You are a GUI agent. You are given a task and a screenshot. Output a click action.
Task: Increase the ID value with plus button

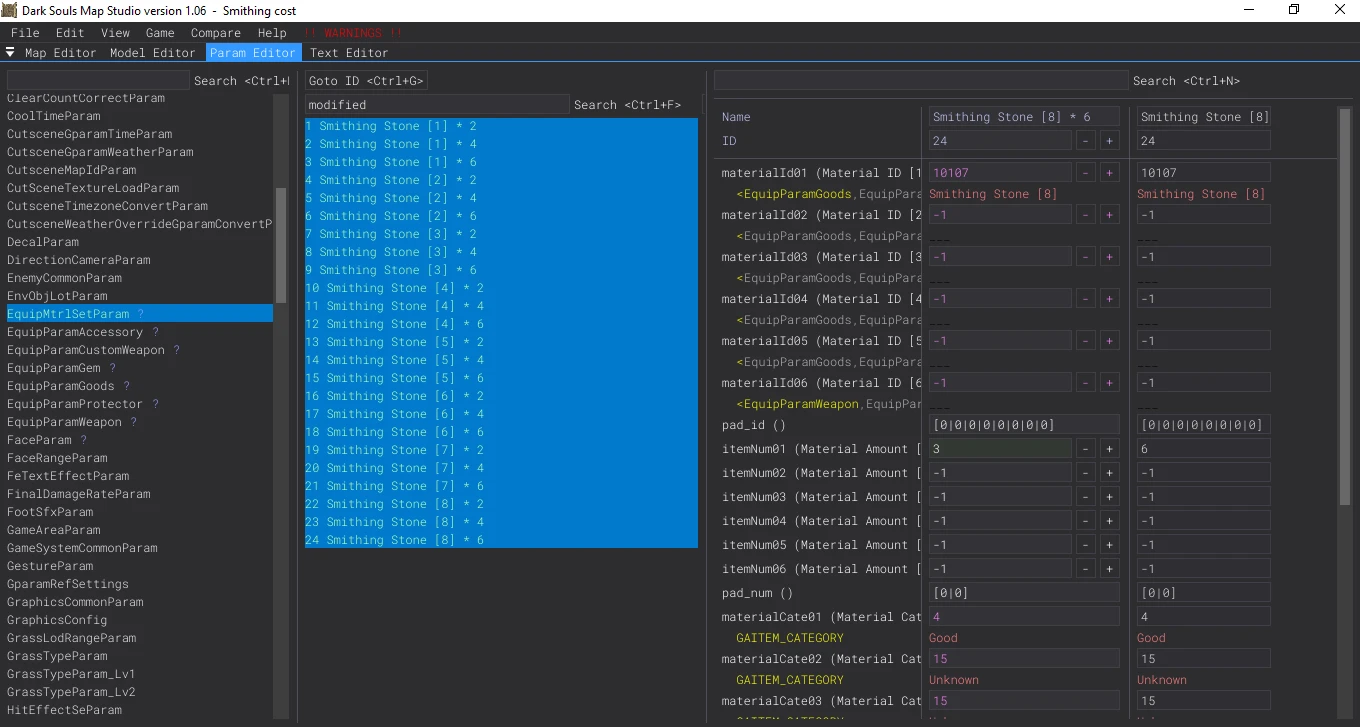point(1109,141)
